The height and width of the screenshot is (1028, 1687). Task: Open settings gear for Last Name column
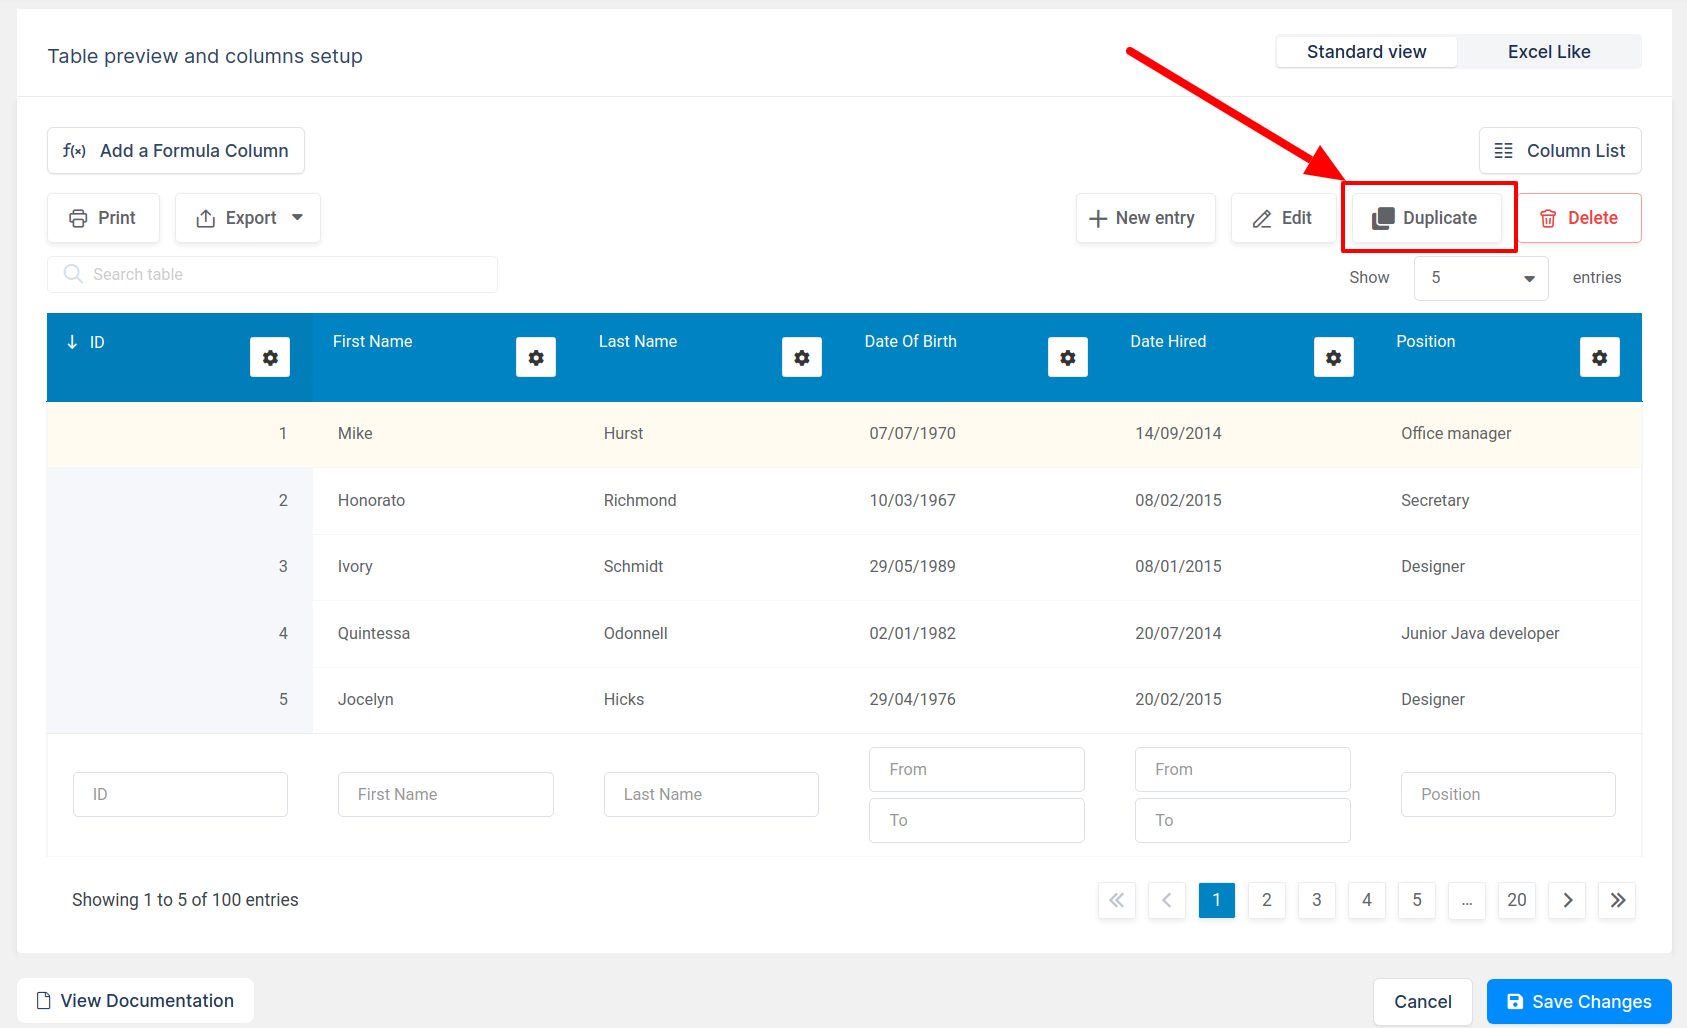tap(802, 357)
